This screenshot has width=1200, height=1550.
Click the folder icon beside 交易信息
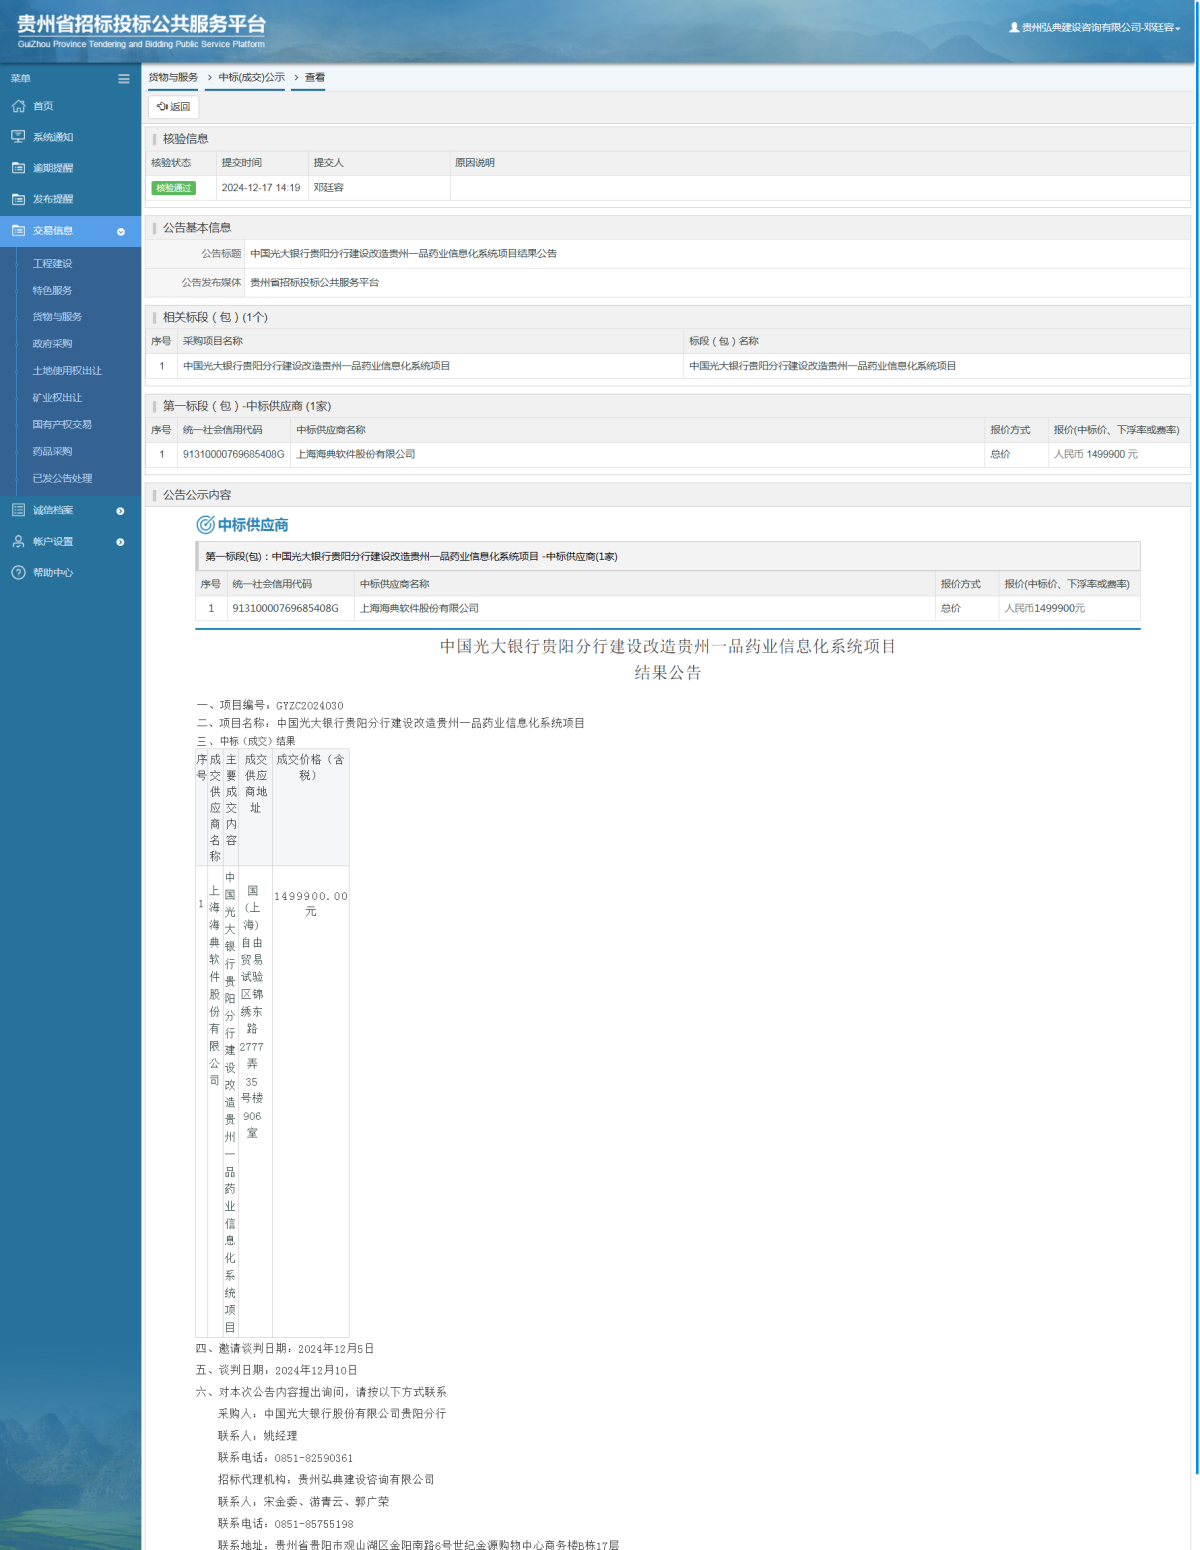pyautogui.click(x=18, y=230)
